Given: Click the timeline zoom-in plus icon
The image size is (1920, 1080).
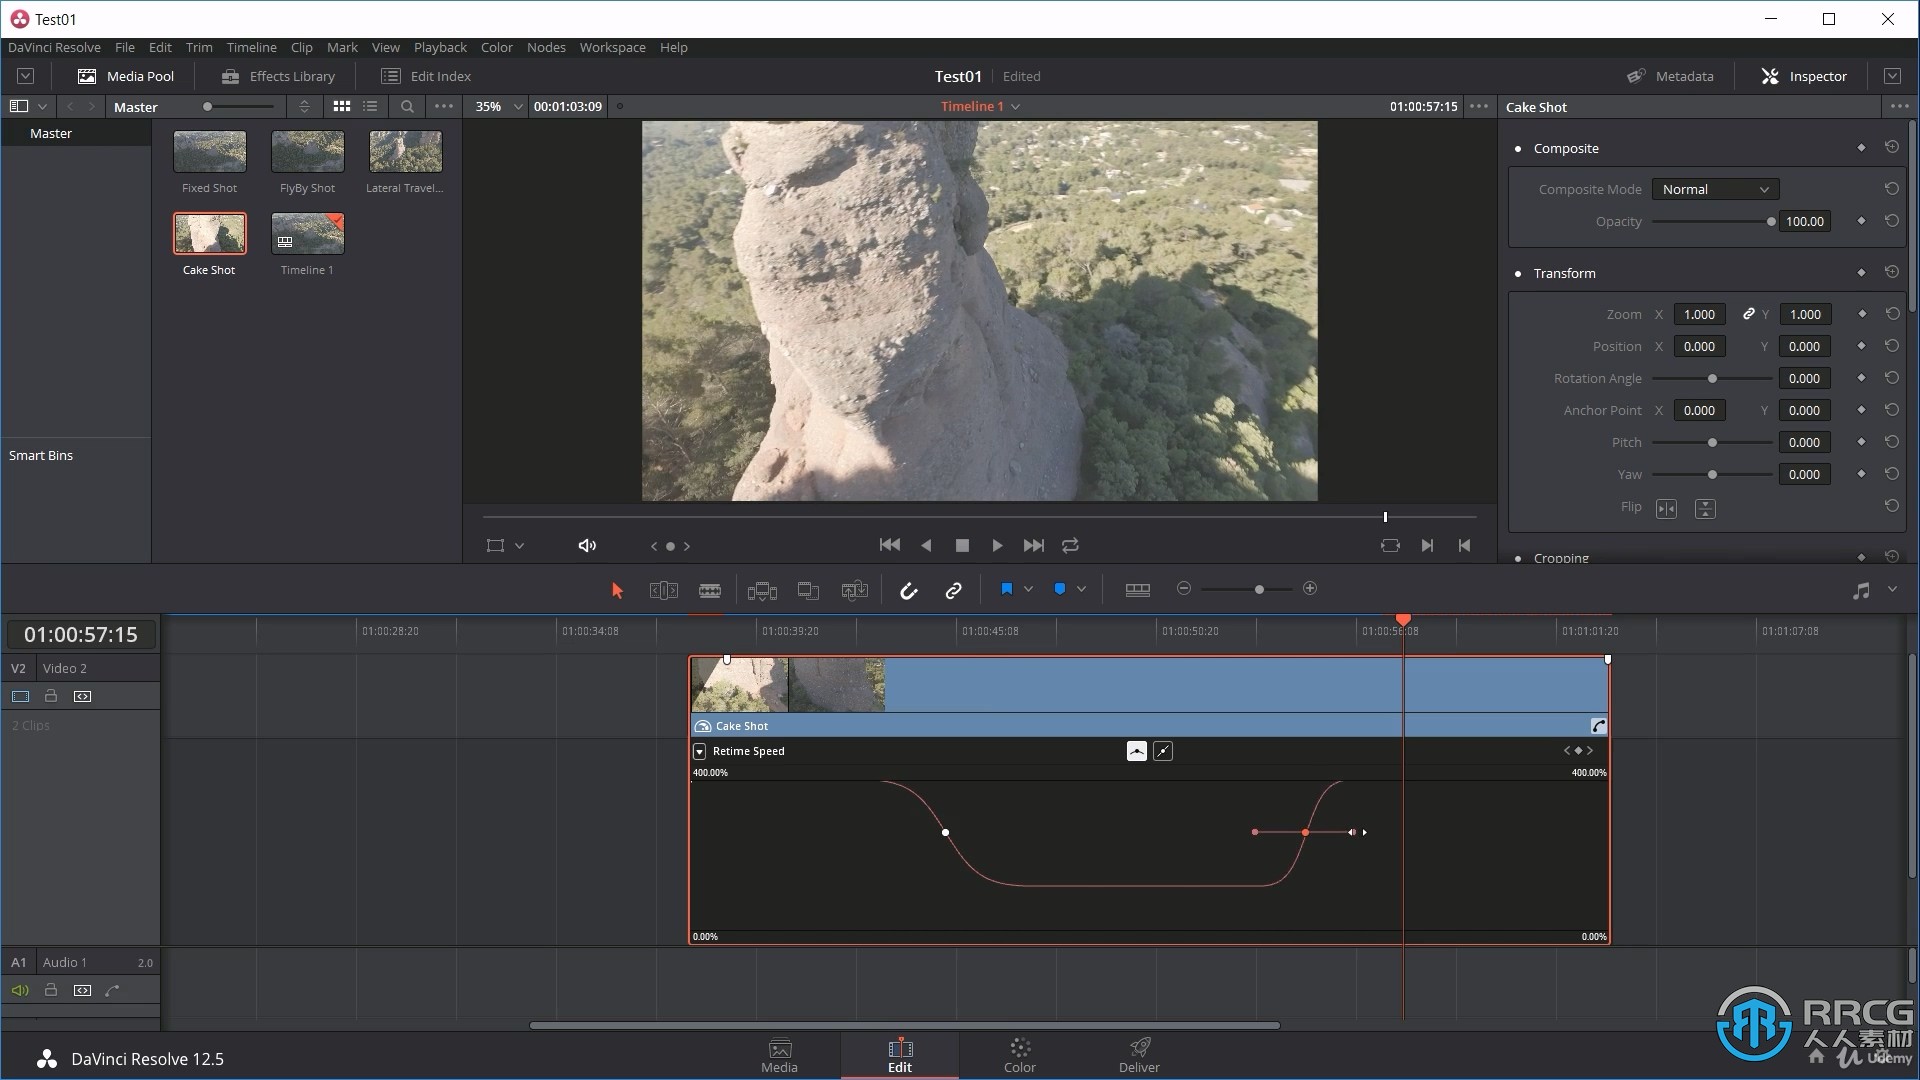Looking at the screenshot, I should pyautogui.click(x=1310, y=589).
